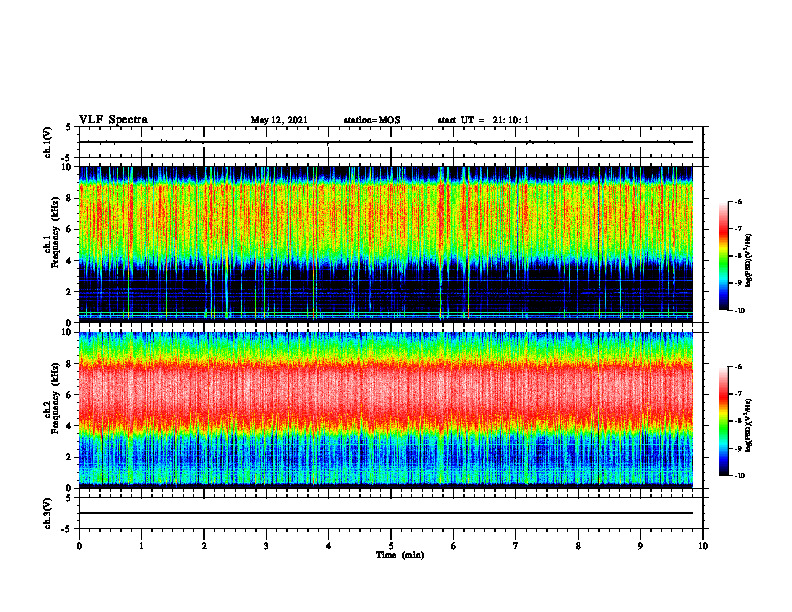Click the ch.1 spectrogram panel

(386, 244)
